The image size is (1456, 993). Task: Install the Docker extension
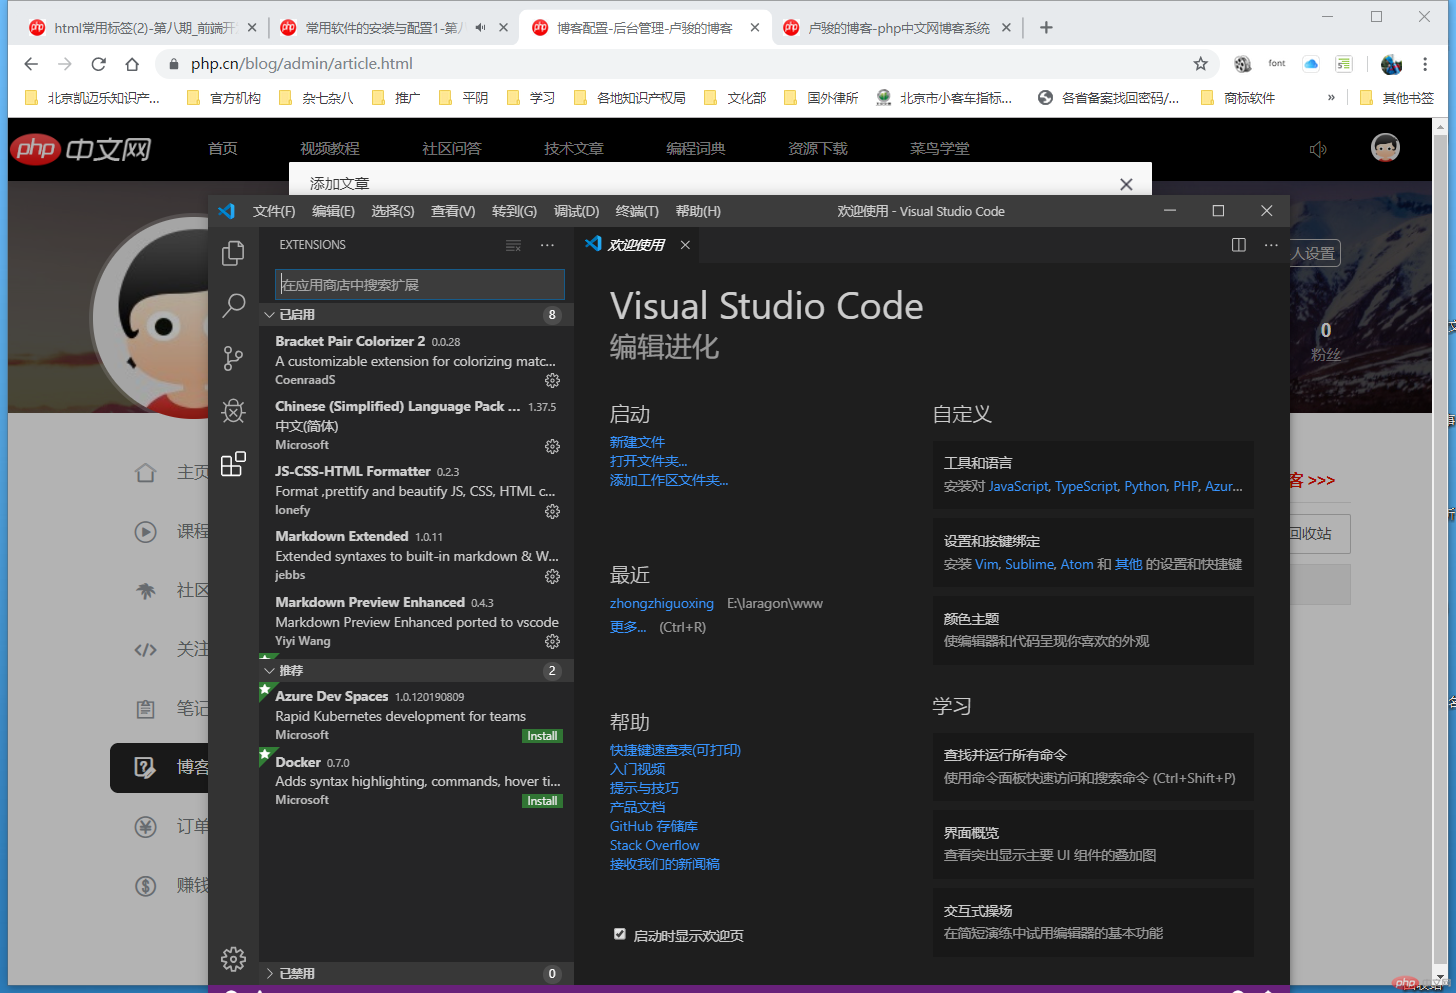[x=542, y=801]
